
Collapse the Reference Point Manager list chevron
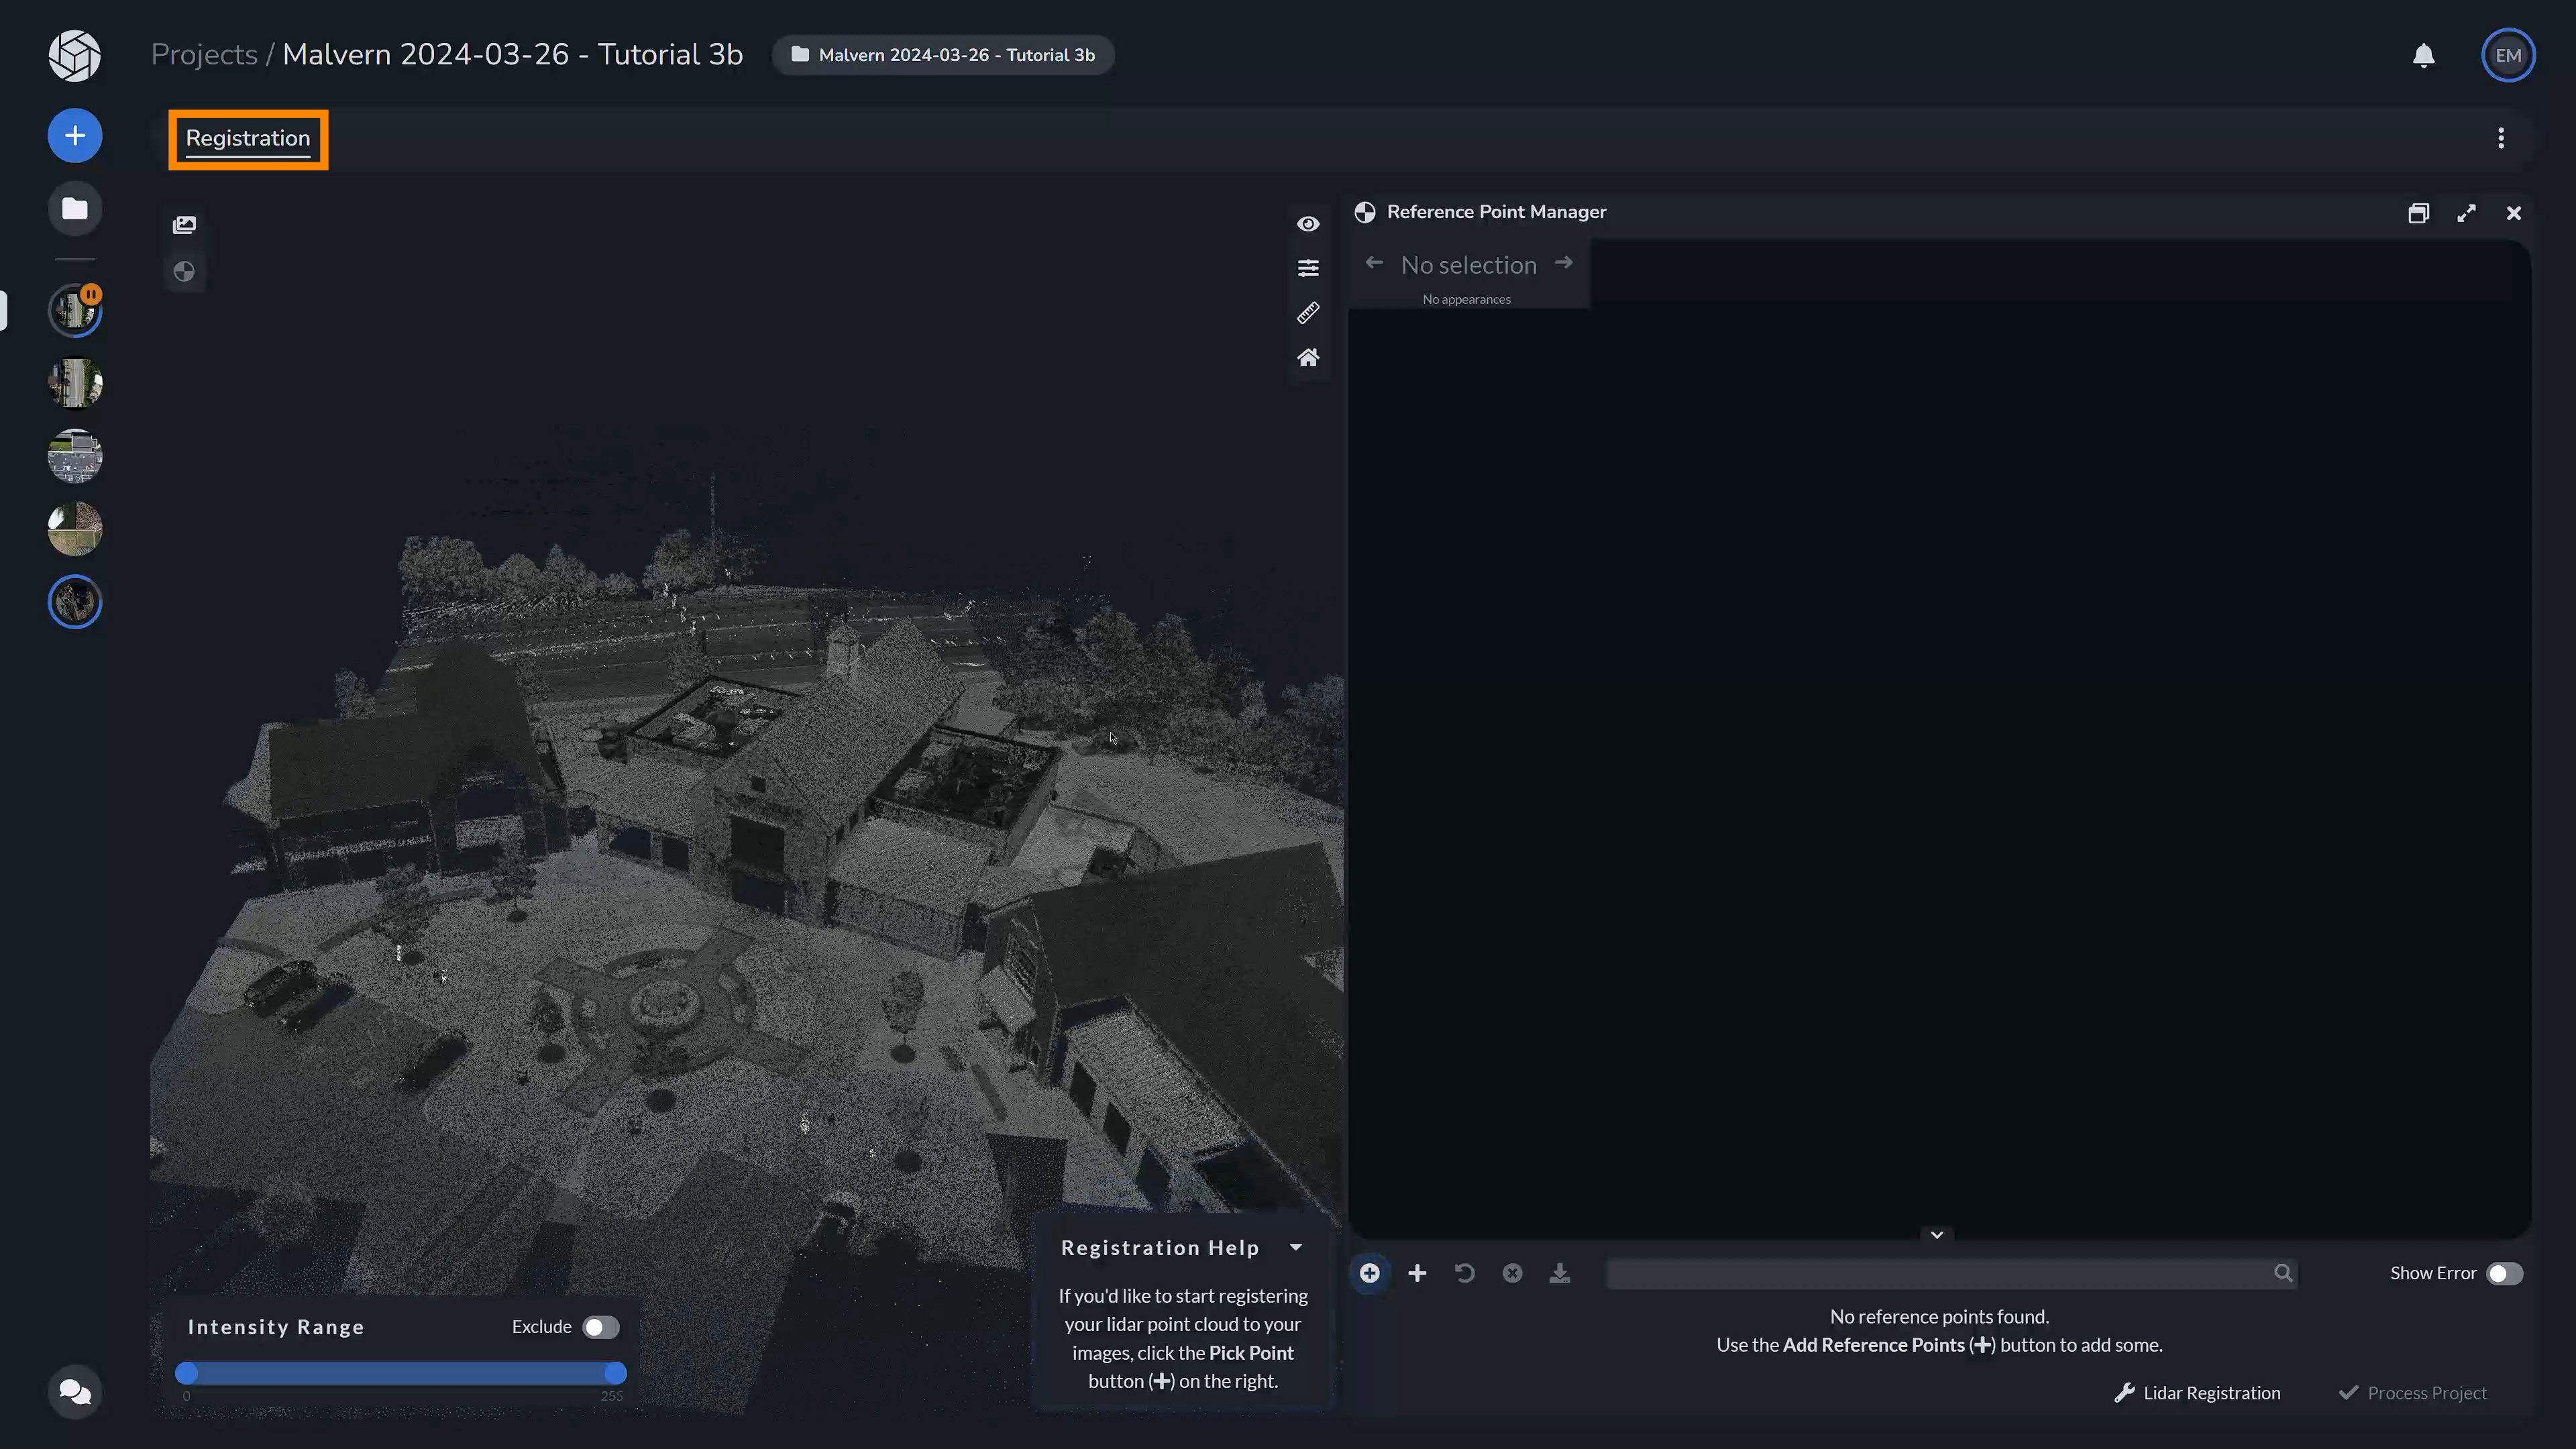click(1937, 1234)
